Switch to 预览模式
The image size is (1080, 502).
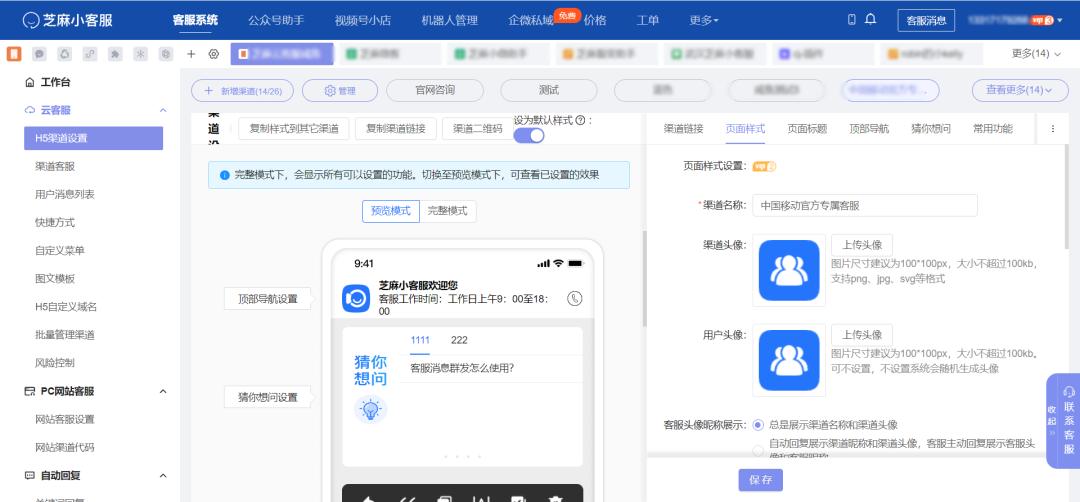pos(391,211)
